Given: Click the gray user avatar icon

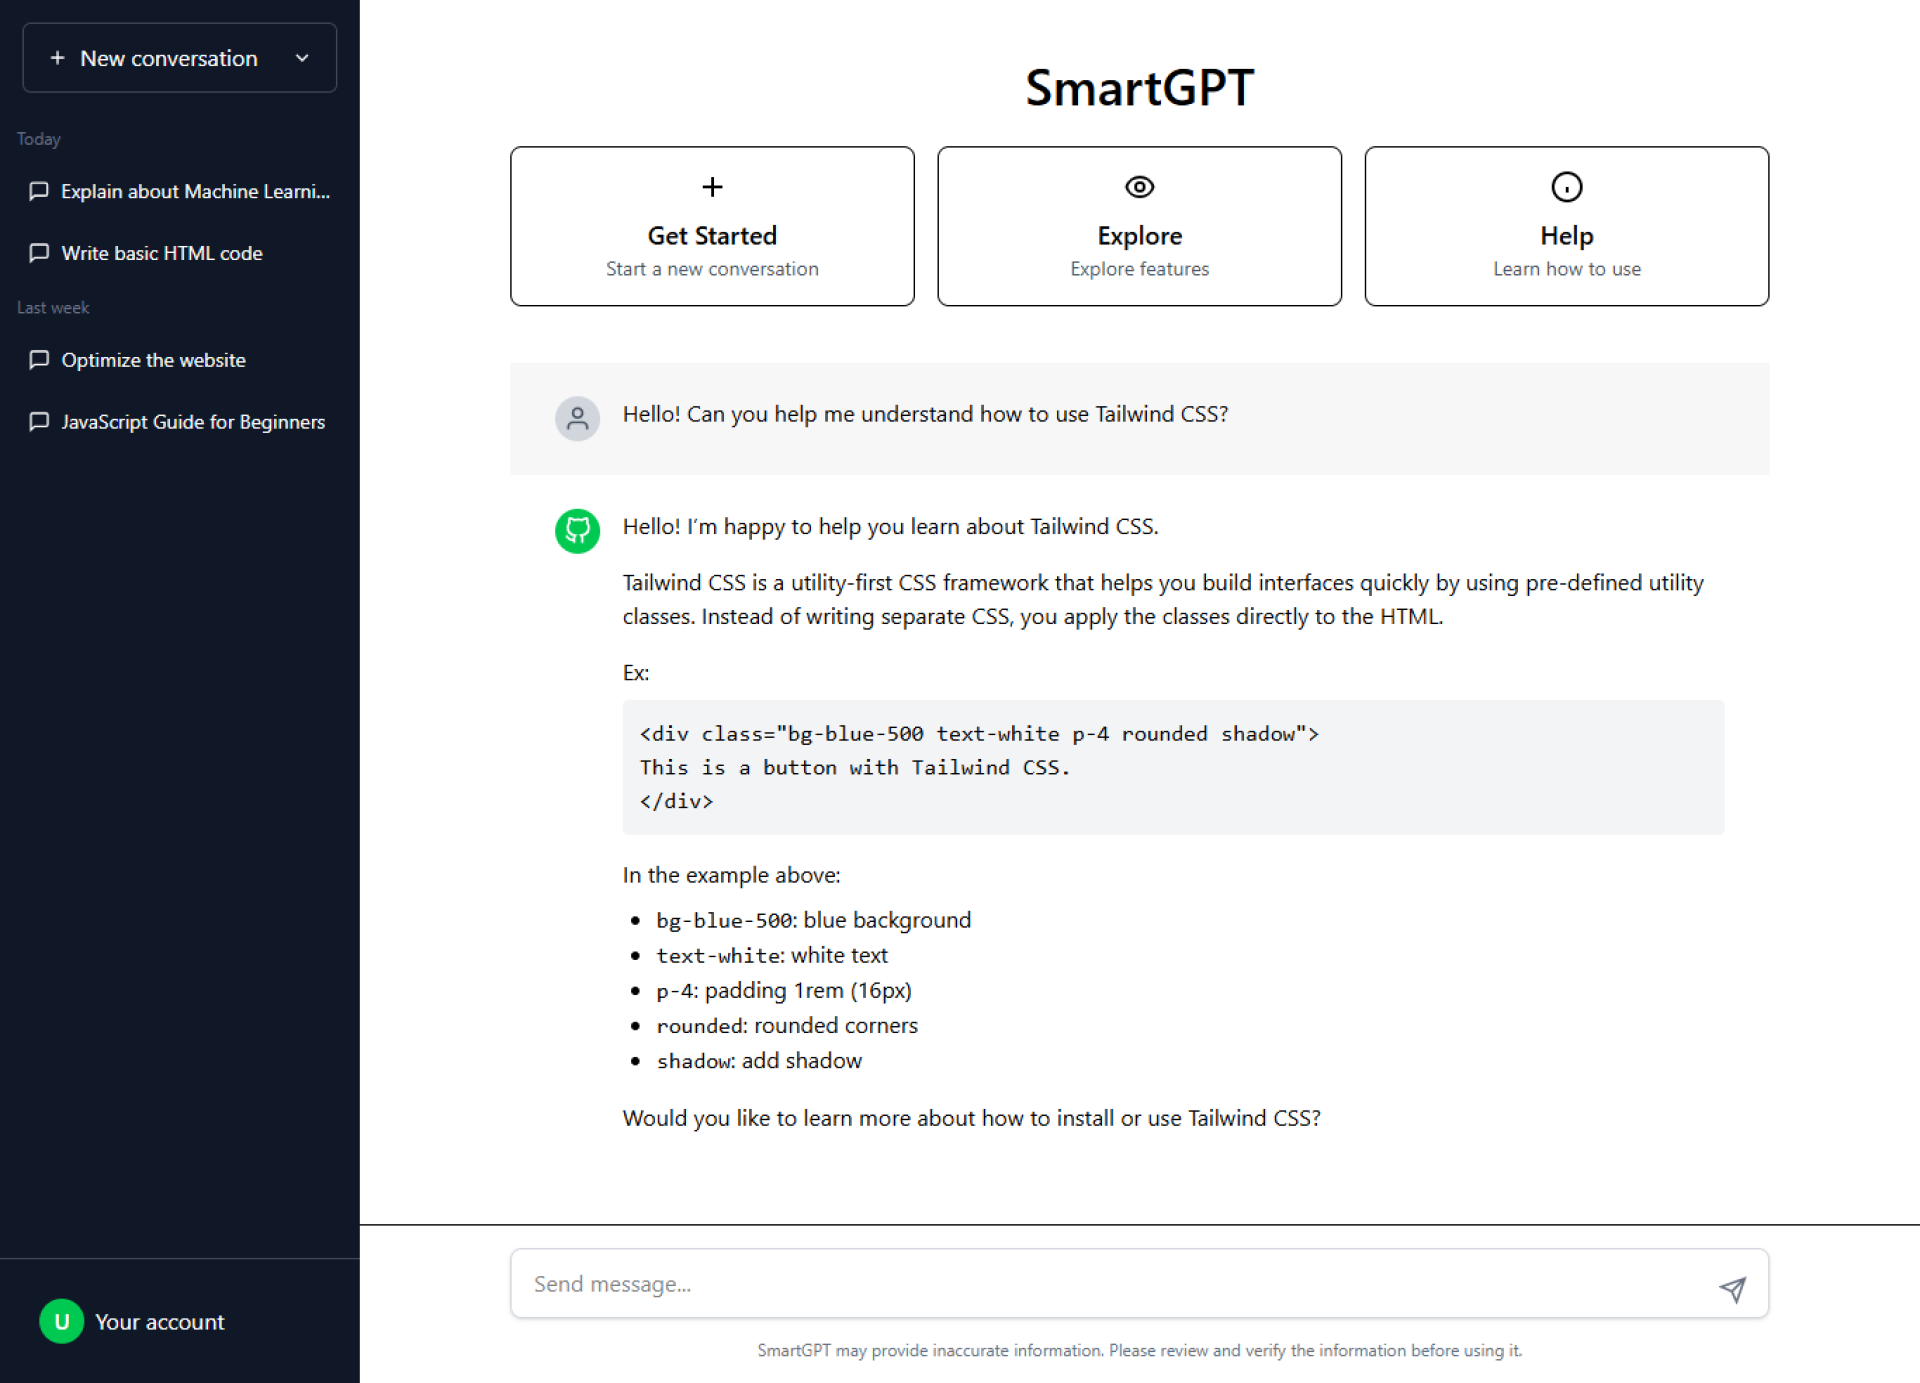Looking at the screenshot, I should coord(577,418).
